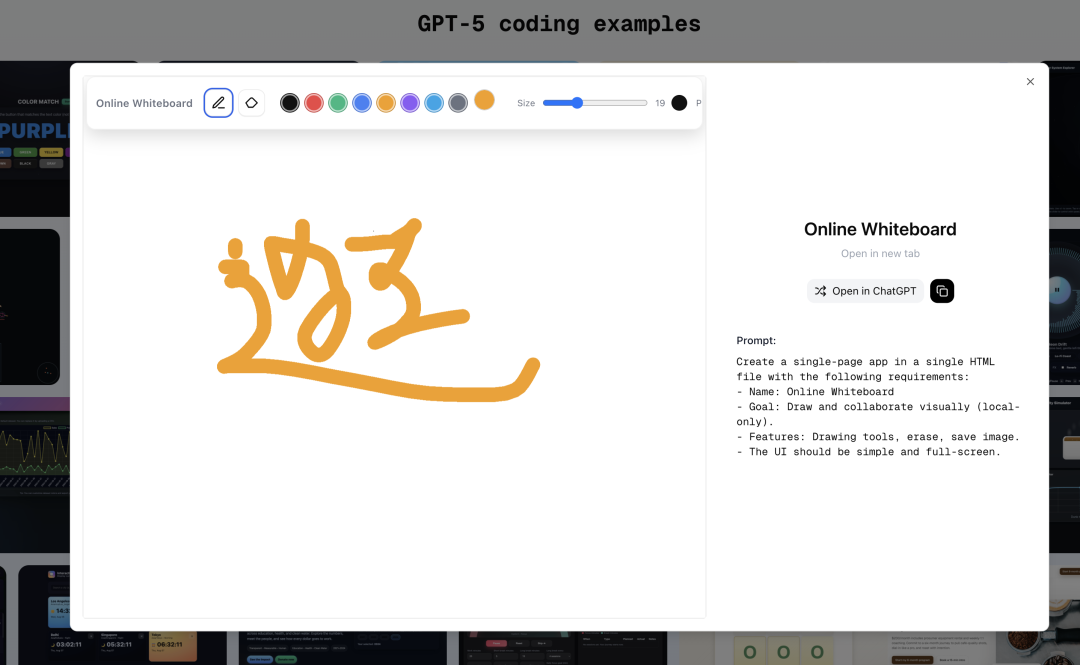Pick the light blue color swatch
1080x665 pixels.
tap(434, 103)
